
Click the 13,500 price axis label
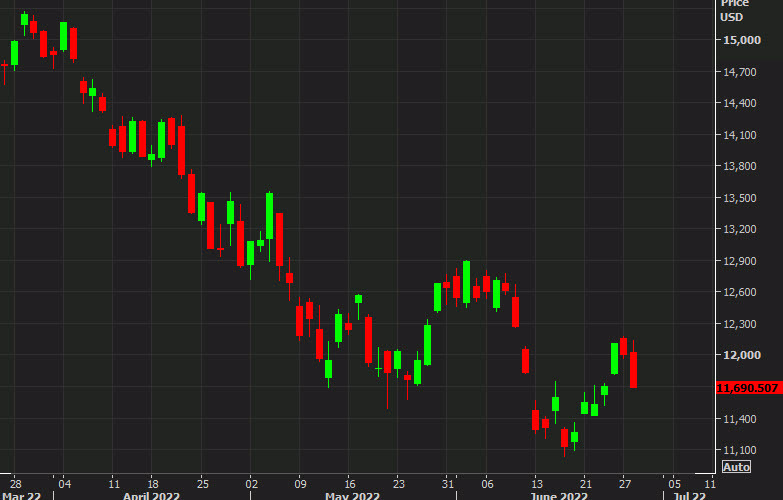[x=740, y=198]
